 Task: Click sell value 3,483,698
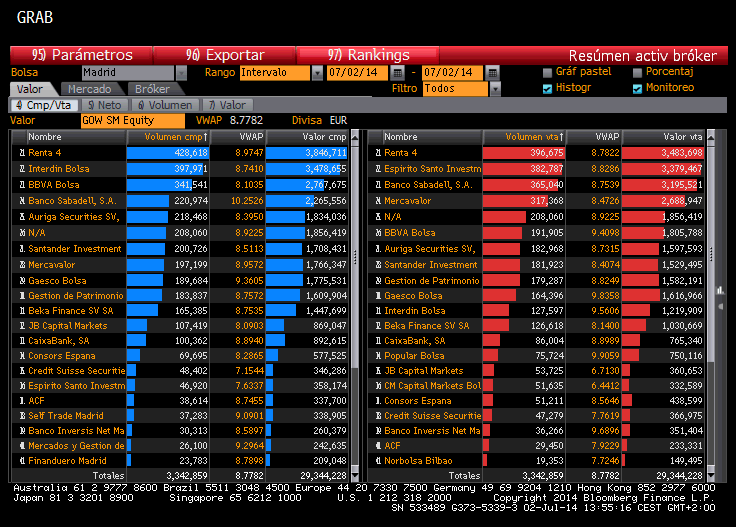(682, 153)
